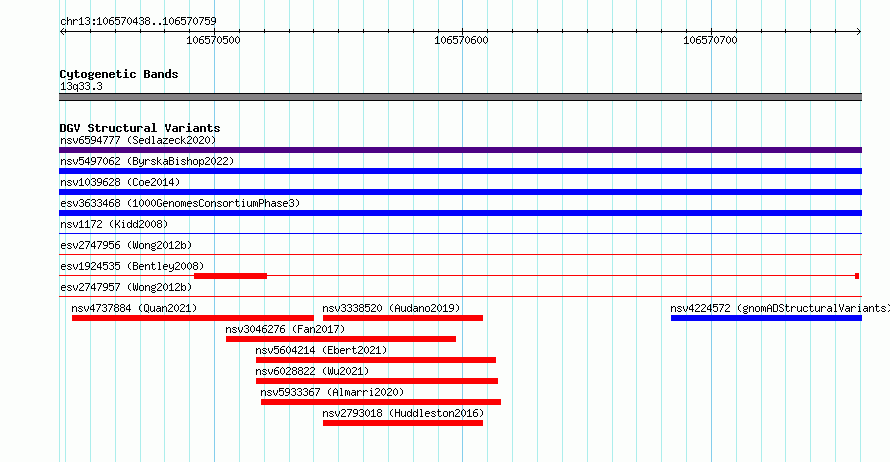Click the thin red line under esv2747957
Image resolution: width=890 pixels, height=462 pixels.
(x=460, y=296)
